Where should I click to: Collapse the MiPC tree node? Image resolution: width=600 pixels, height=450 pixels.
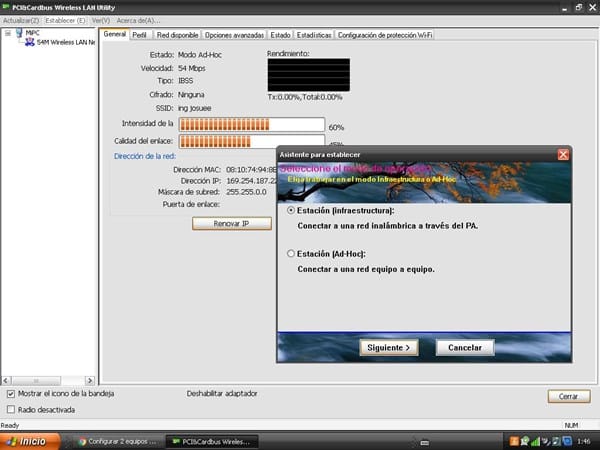[7, 33]
